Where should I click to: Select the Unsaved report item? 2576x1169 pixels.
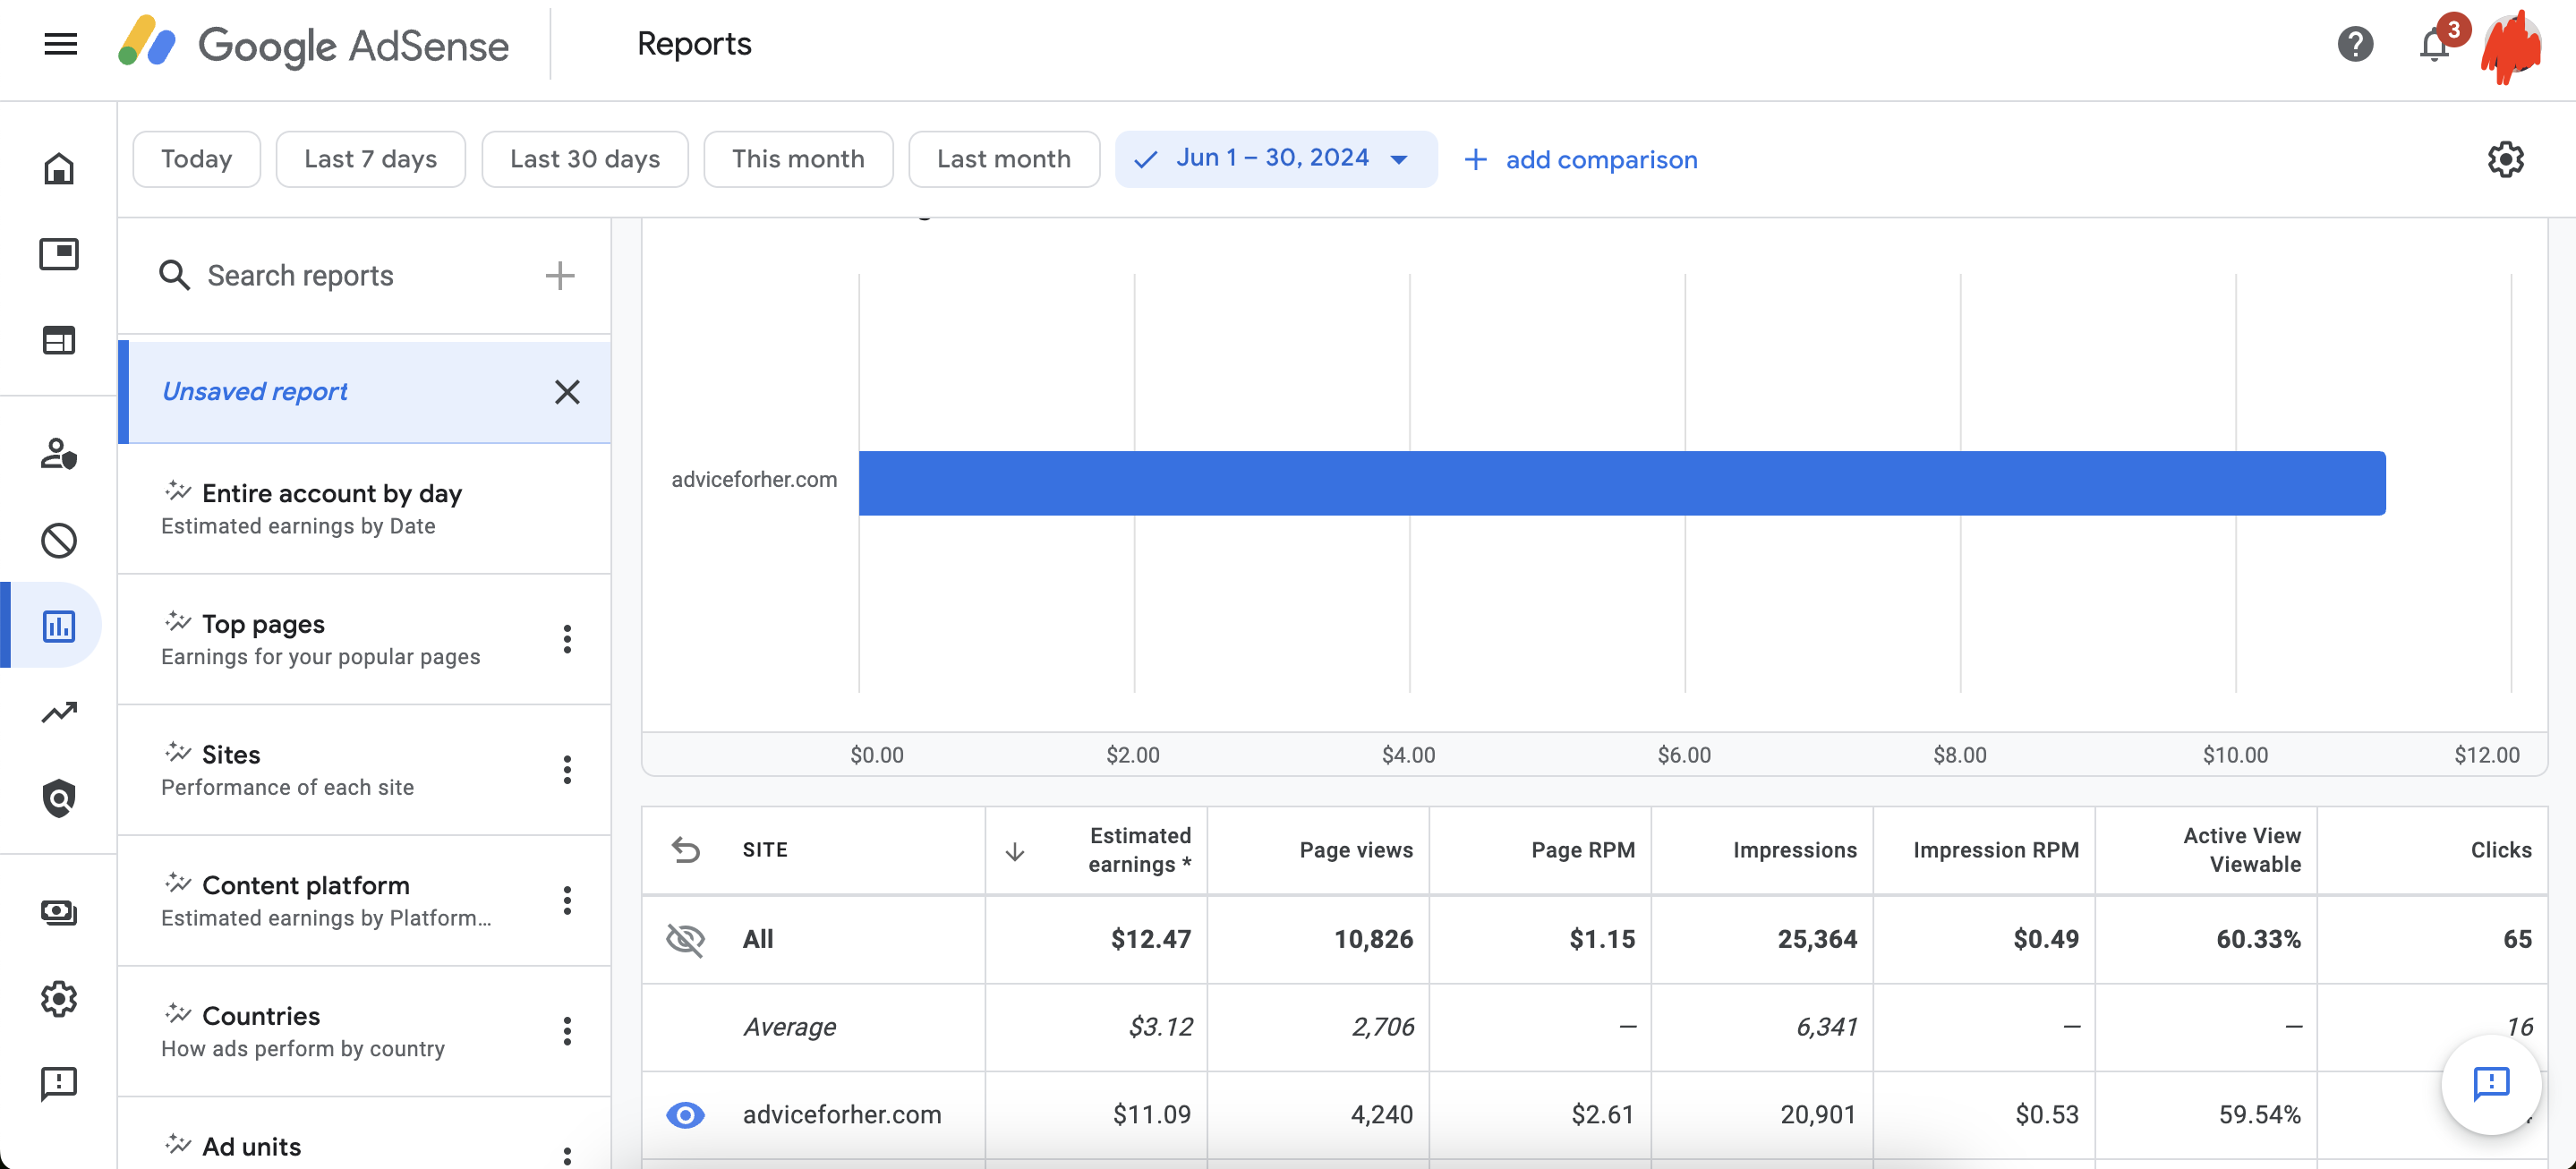[364, 392]
